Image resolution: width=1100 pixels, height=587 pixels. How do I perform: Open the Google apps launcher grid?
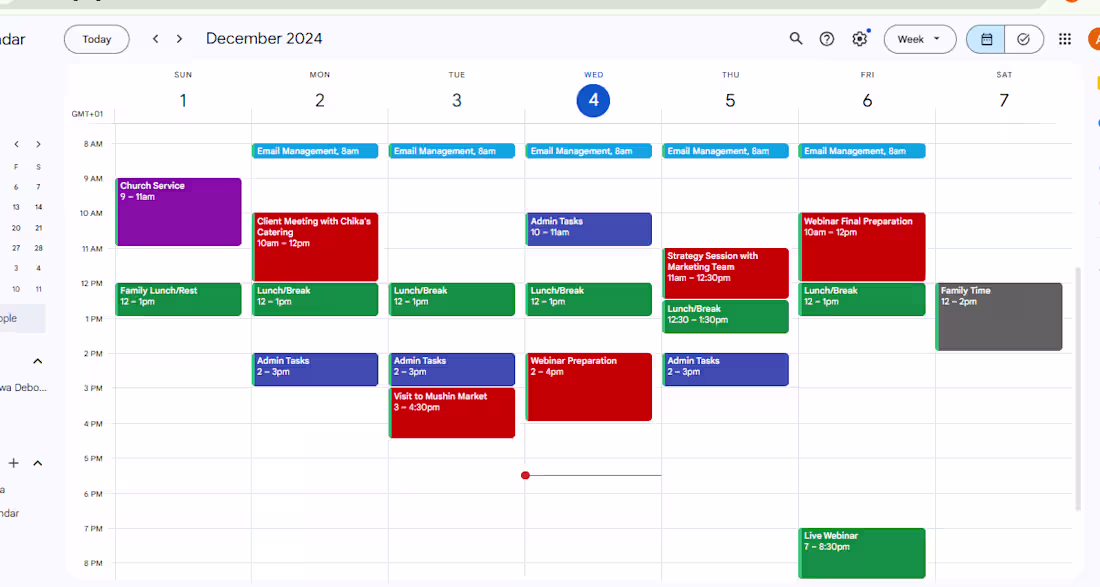pos(1064,38)
